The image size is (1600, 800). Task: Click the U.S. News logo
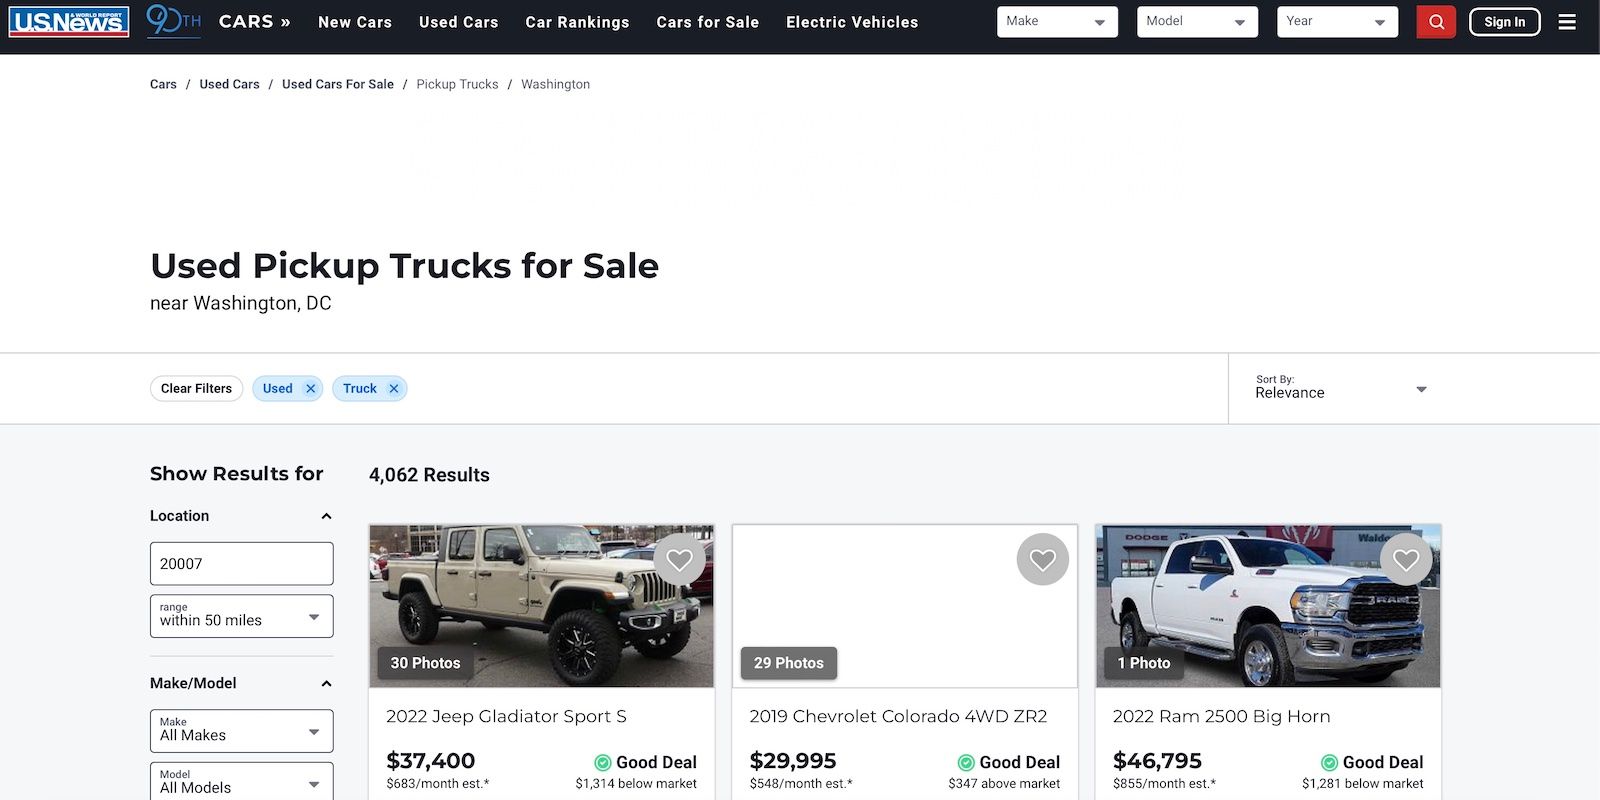[67, 19]
